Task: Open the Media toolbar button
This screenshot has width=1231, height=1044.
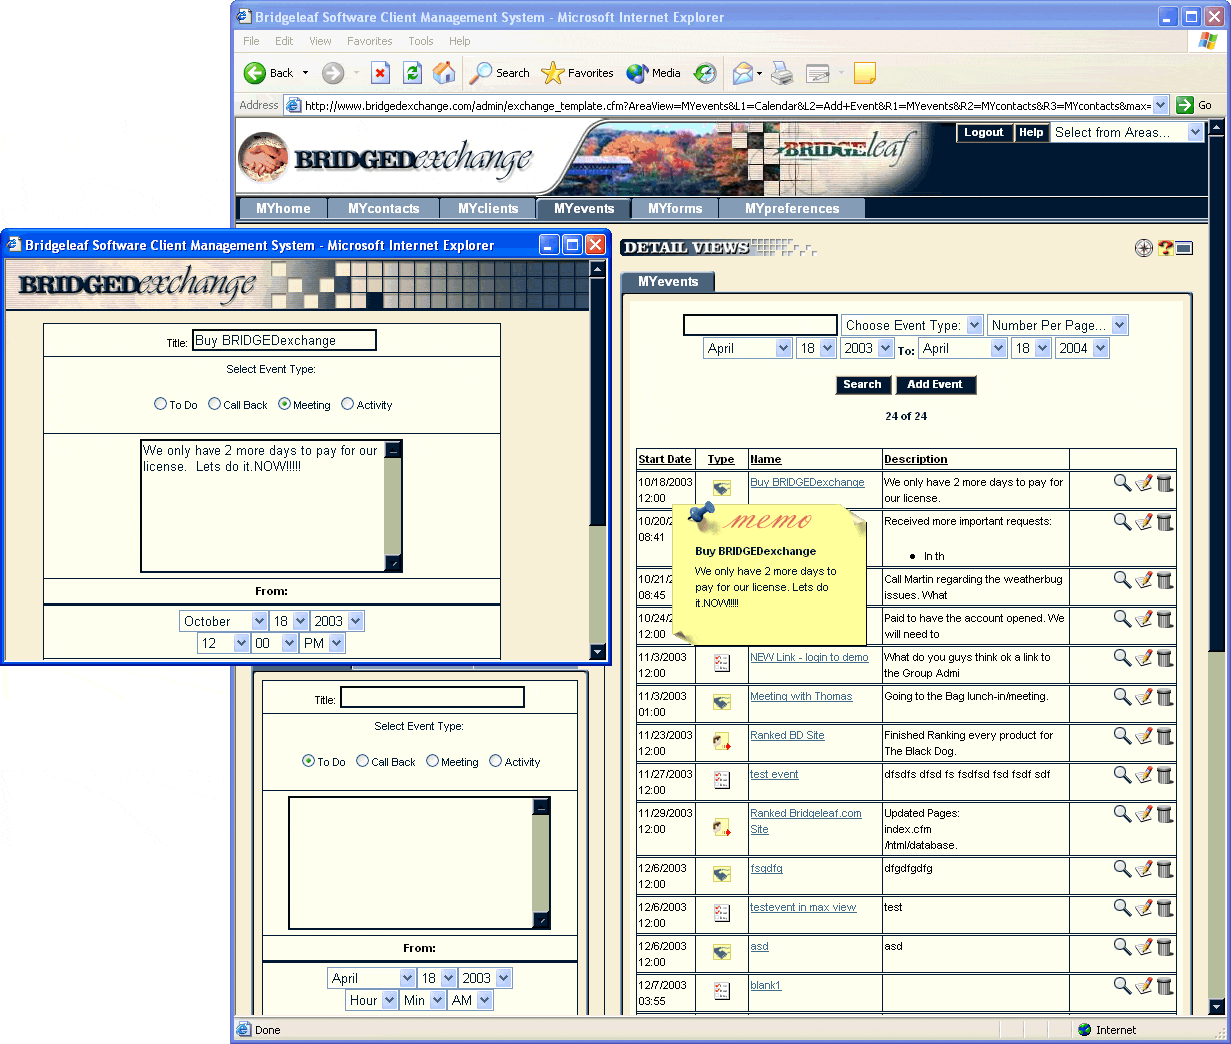Action: 653,73
